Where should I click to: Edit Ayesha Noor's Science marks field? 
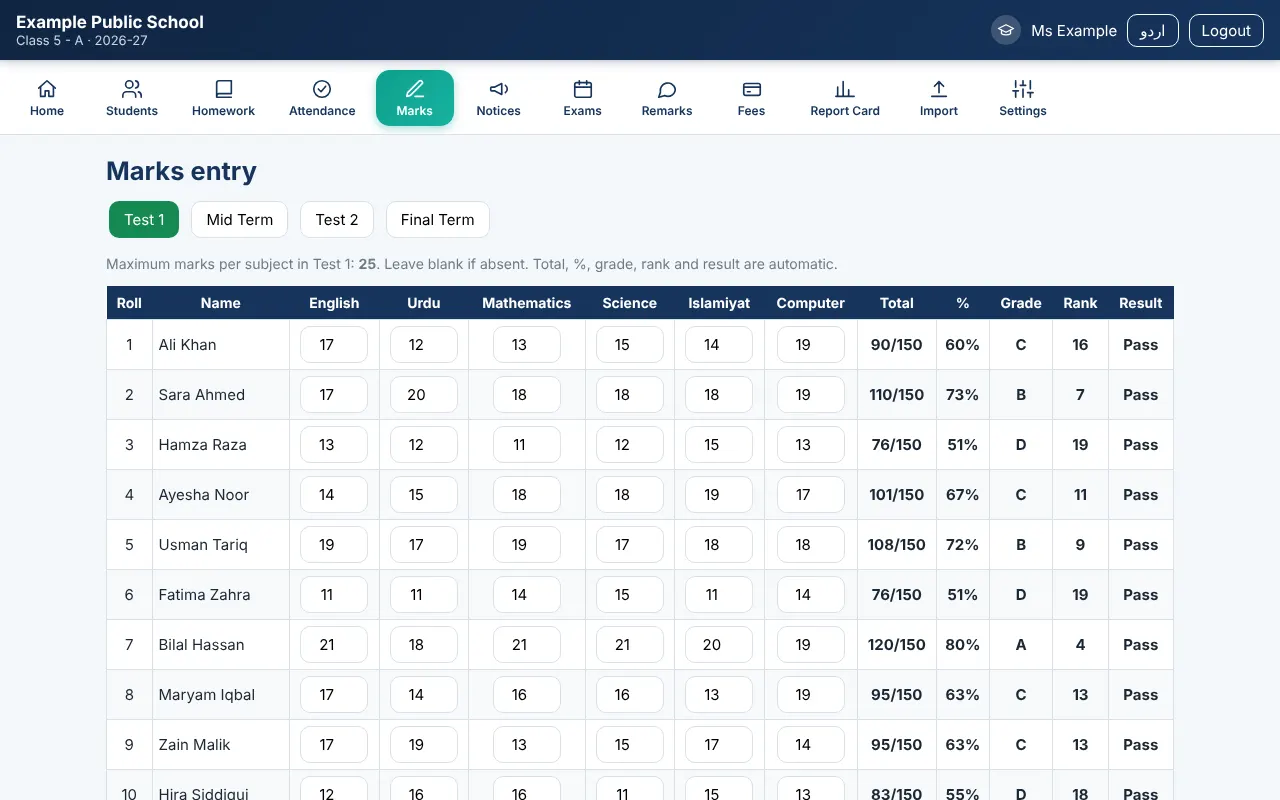pyautogui.click(x=630, y=494)
